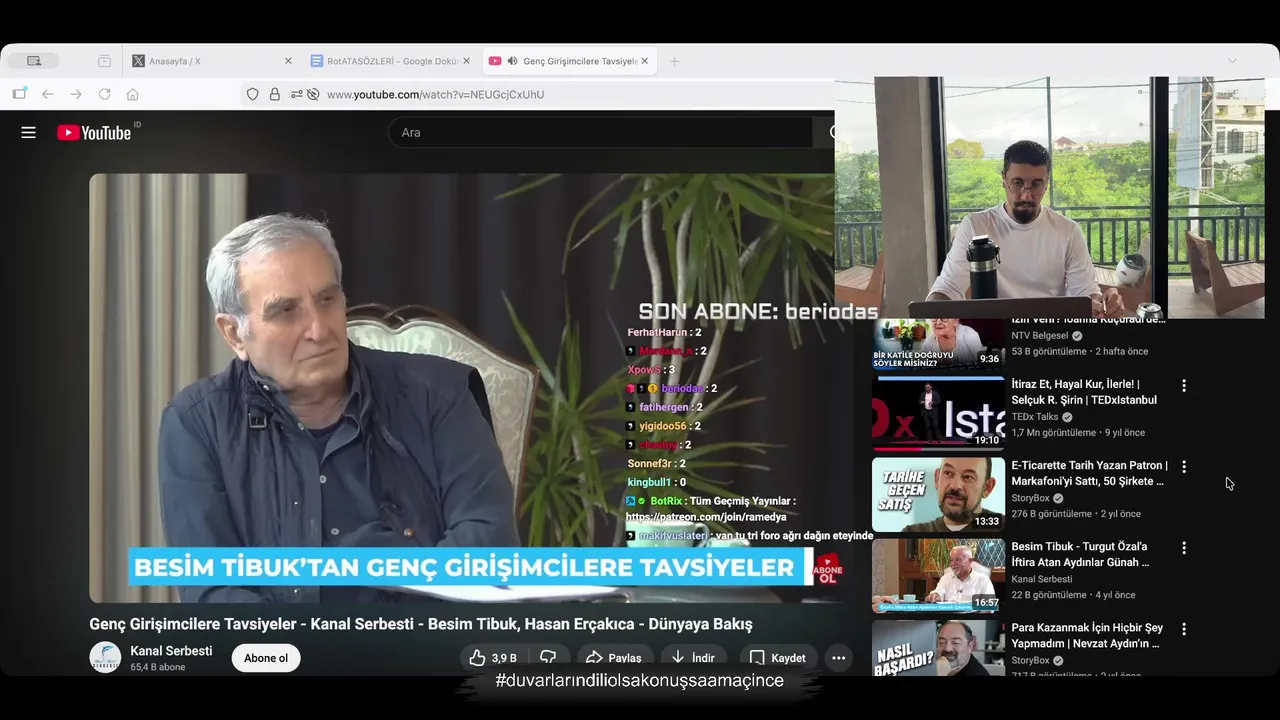Close the YouTube video tab
This screenshot has width=1280, height=720.
click(644, 61)
